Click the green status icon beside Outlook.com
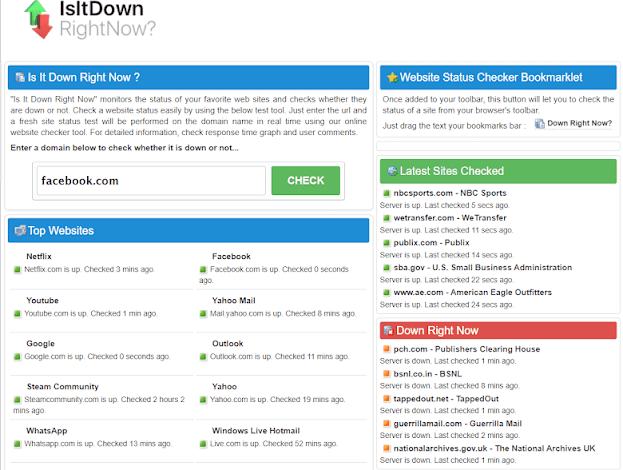Image resolution: width=623 pixels, height=470 pixels. (203, 357)
